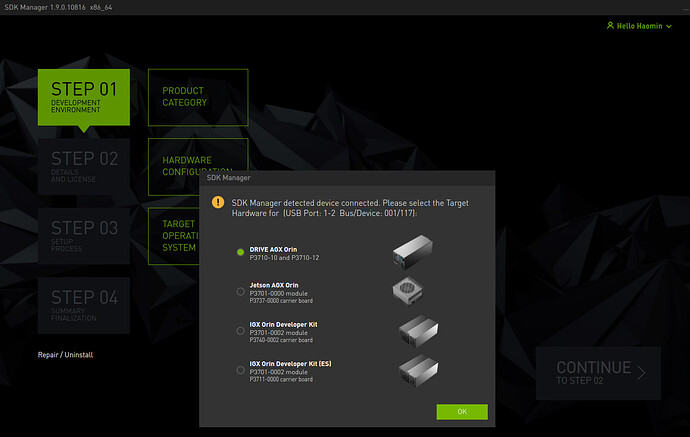The height and width of the screenshot is (437, 690).
Task: Go to Step 03 Setup Process
Action: (x=84, y=236)
